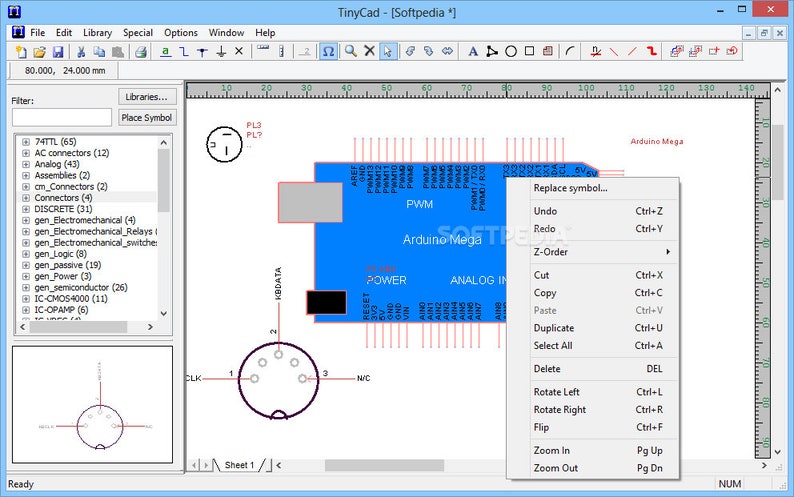Viewport: 794px width, 497px height.
Task: Open the Z-Order submenu arrow
Action: [x=668, y=252]
